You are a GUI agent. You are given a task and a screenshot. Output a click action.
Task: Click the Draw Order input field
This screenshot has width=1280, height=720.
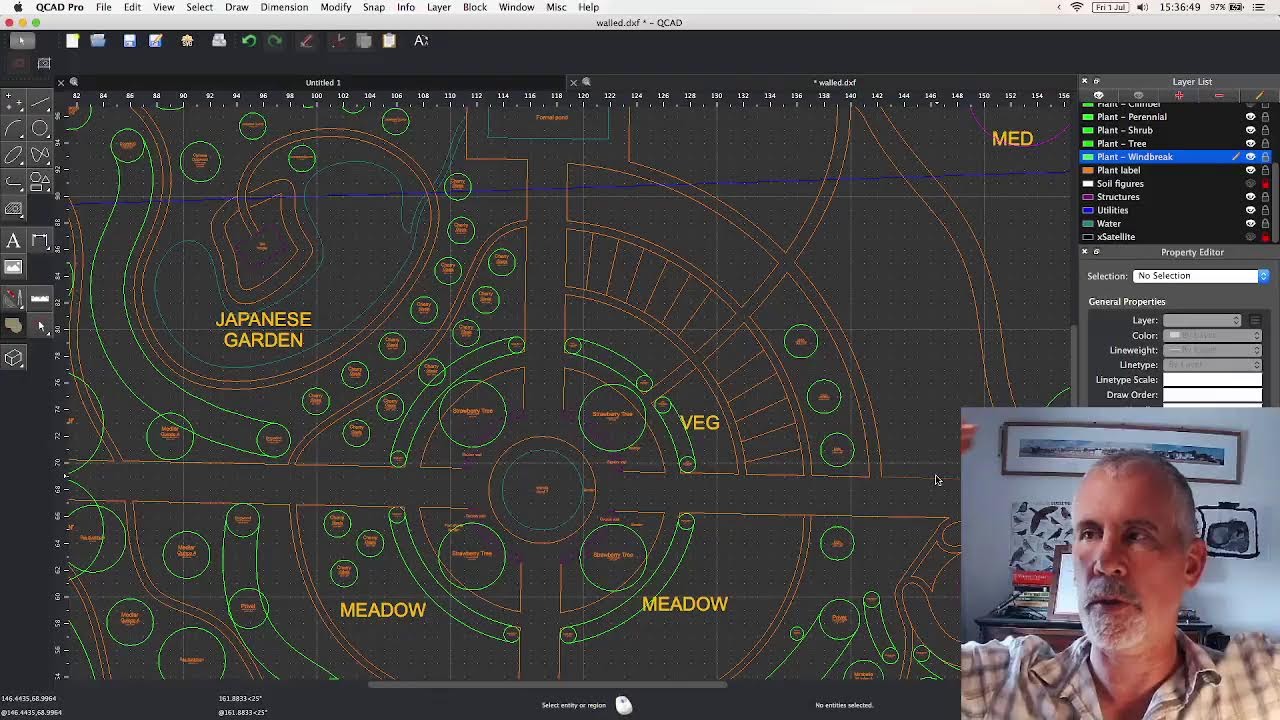pyautogui.click(x=1211, y=395)
